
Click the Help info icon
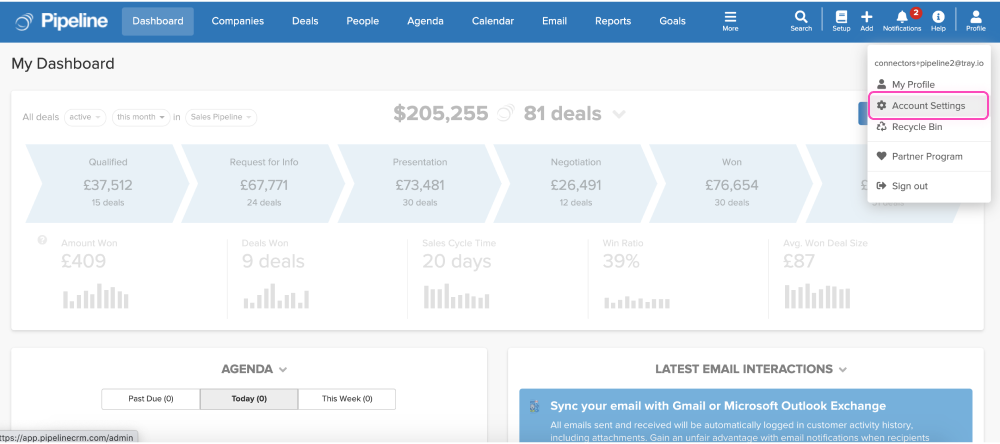(938, 18)
